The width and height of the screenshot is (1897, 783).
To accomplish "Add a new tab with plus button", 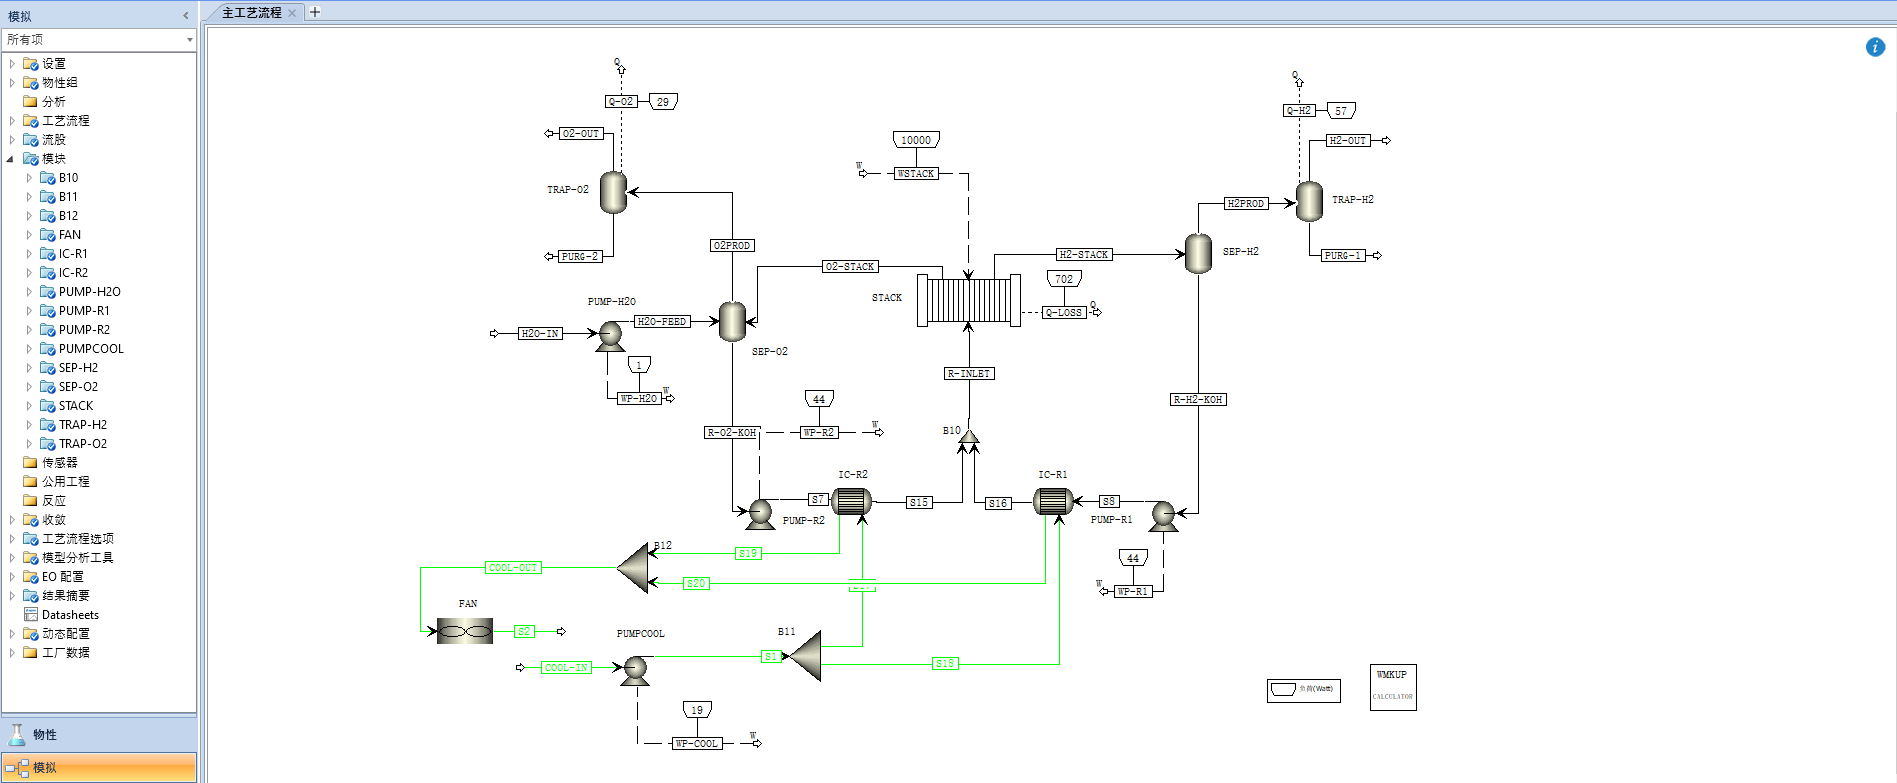I will point(315,12).
